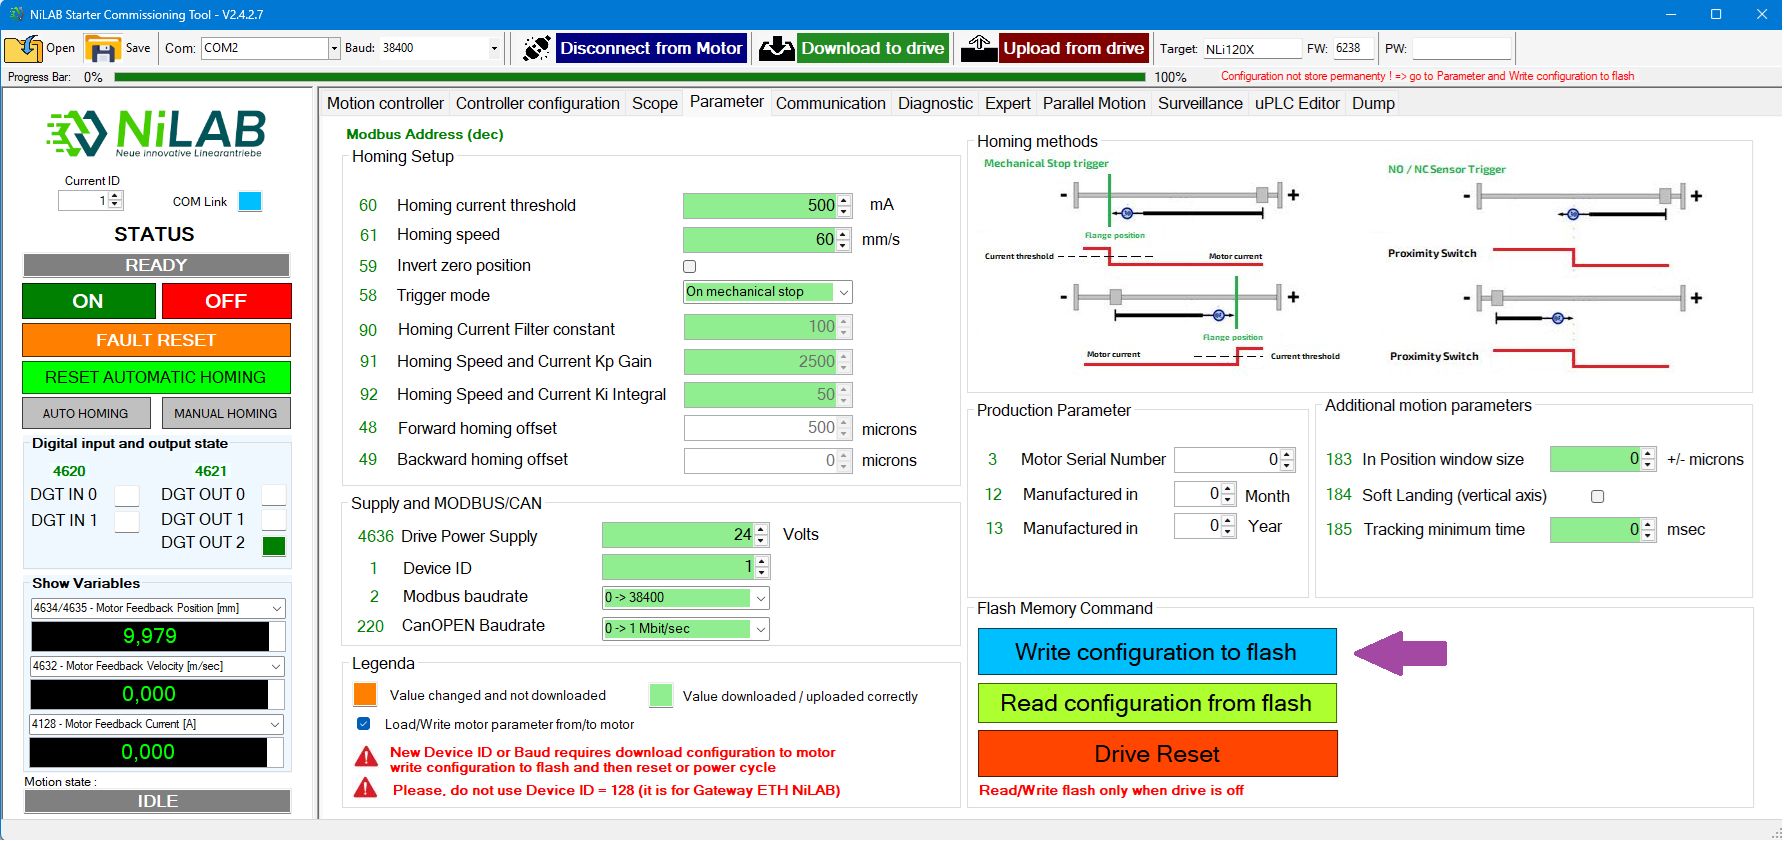Click the DGT OUT 2 green indicator
This screenshot has width=1784, height=841.
(273, 545)
